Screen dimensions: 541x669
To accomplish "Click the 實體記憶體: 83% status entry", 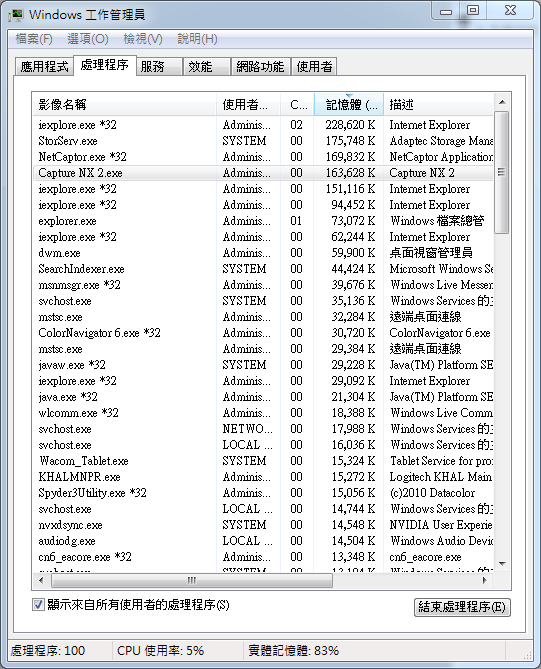I will (294, 651).
